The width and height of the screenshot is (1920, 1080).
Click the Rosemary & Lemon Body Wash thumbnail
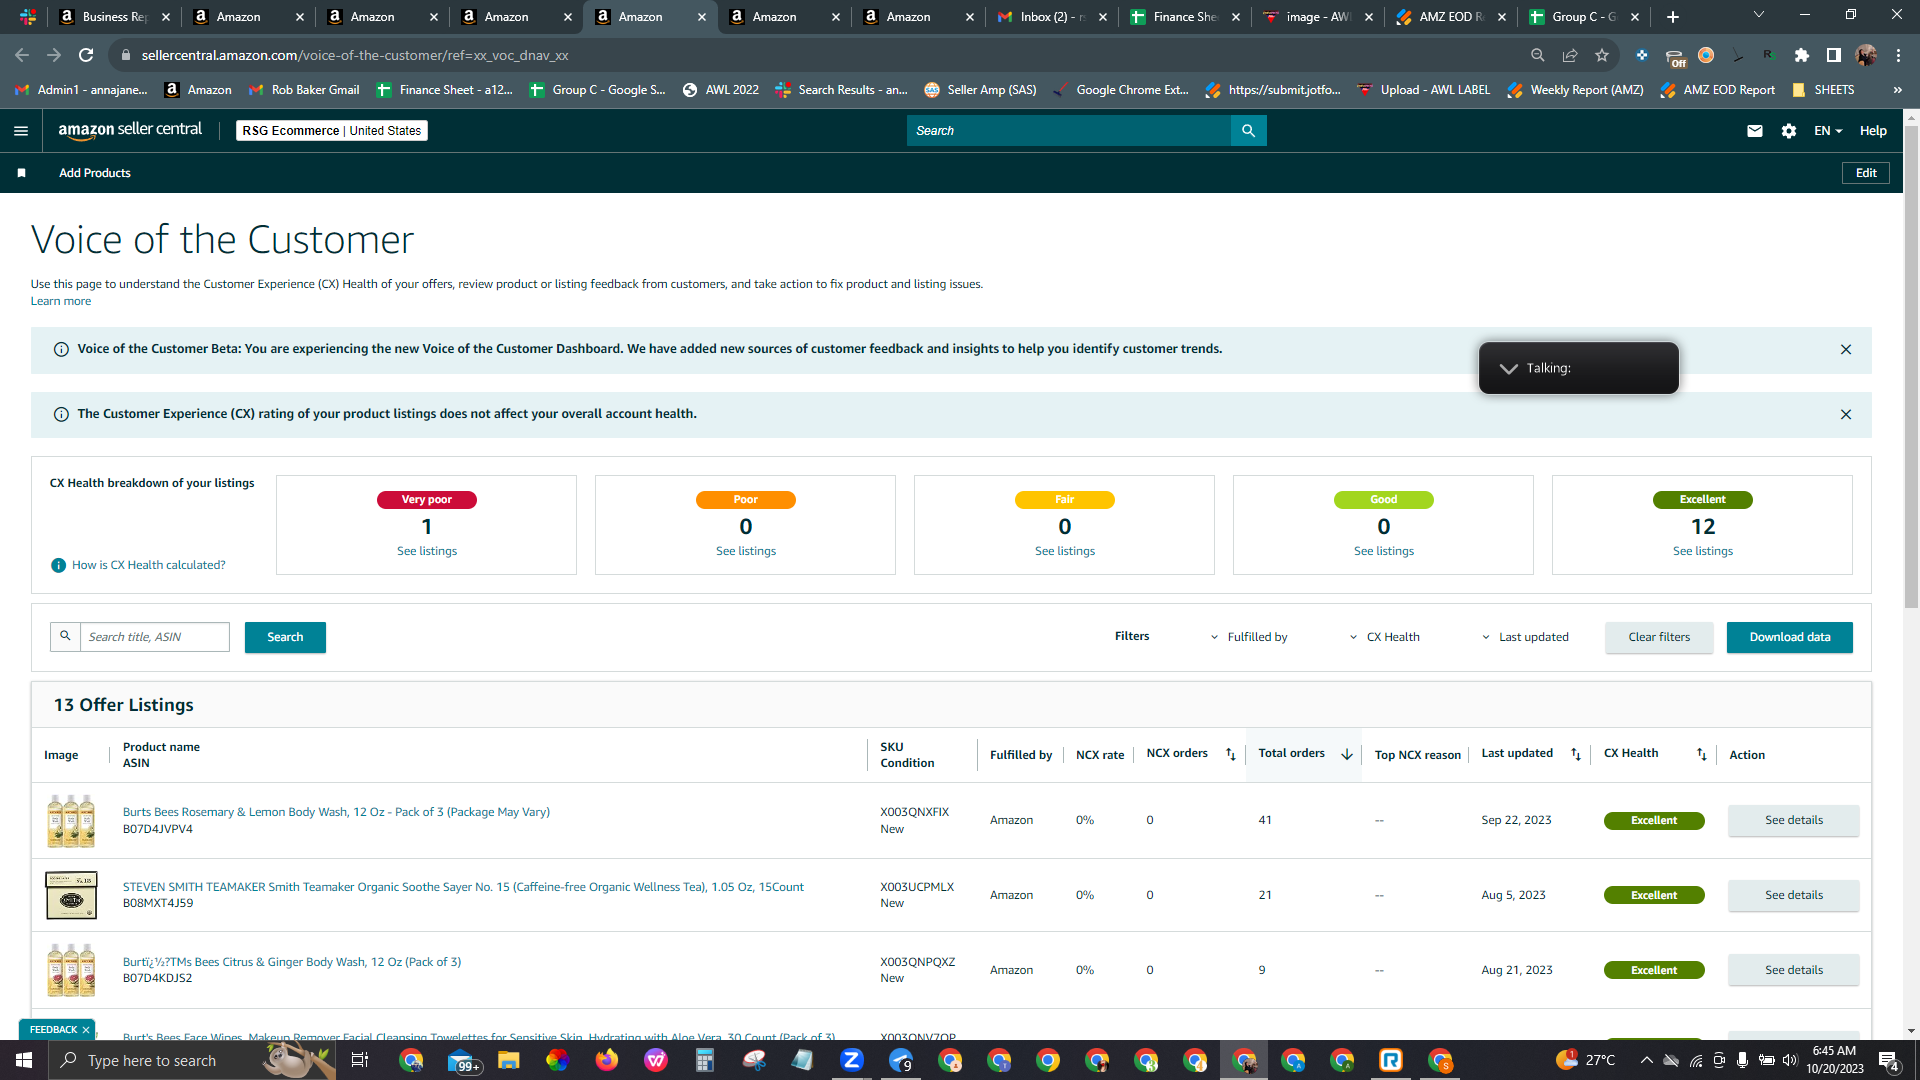71,821
